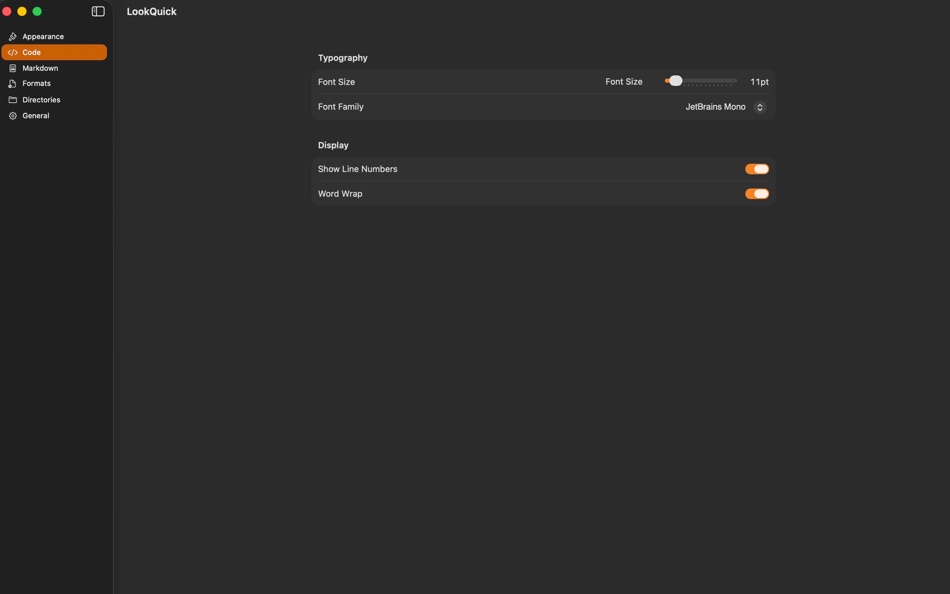Click the Font Family popup arrows icon

click(x=758, y=106)
